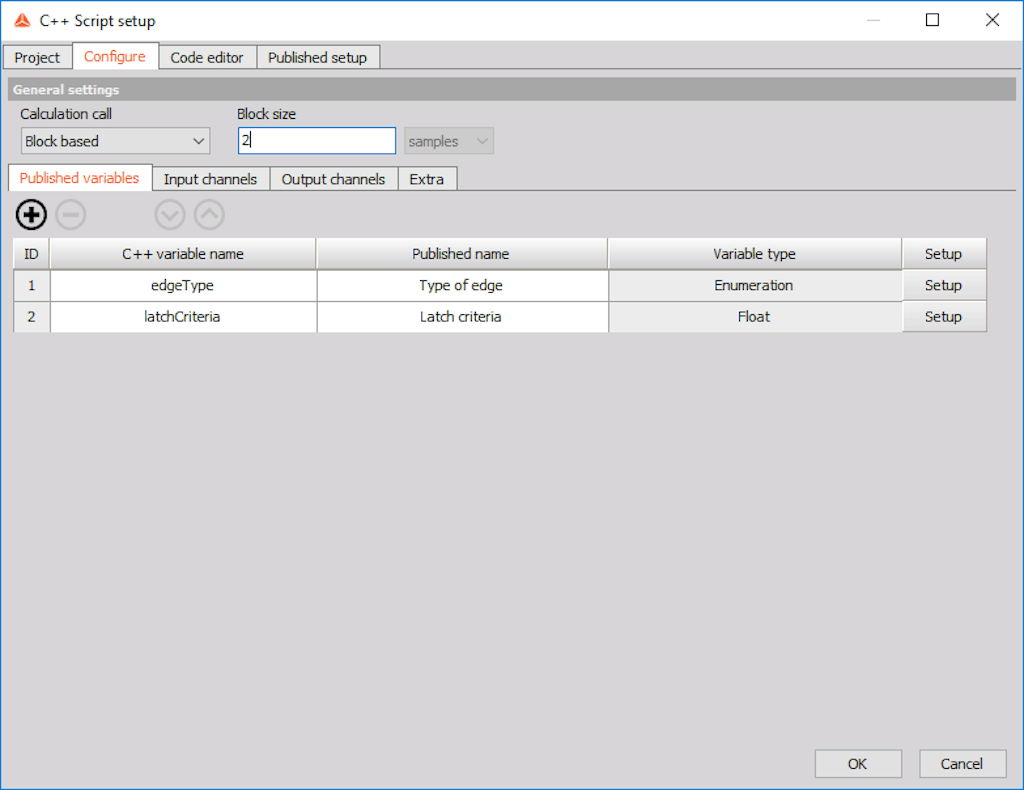Screen dimensions: 1024x790
Task: Show the Extra sub-tab
Action: click(x=426, y=179)
